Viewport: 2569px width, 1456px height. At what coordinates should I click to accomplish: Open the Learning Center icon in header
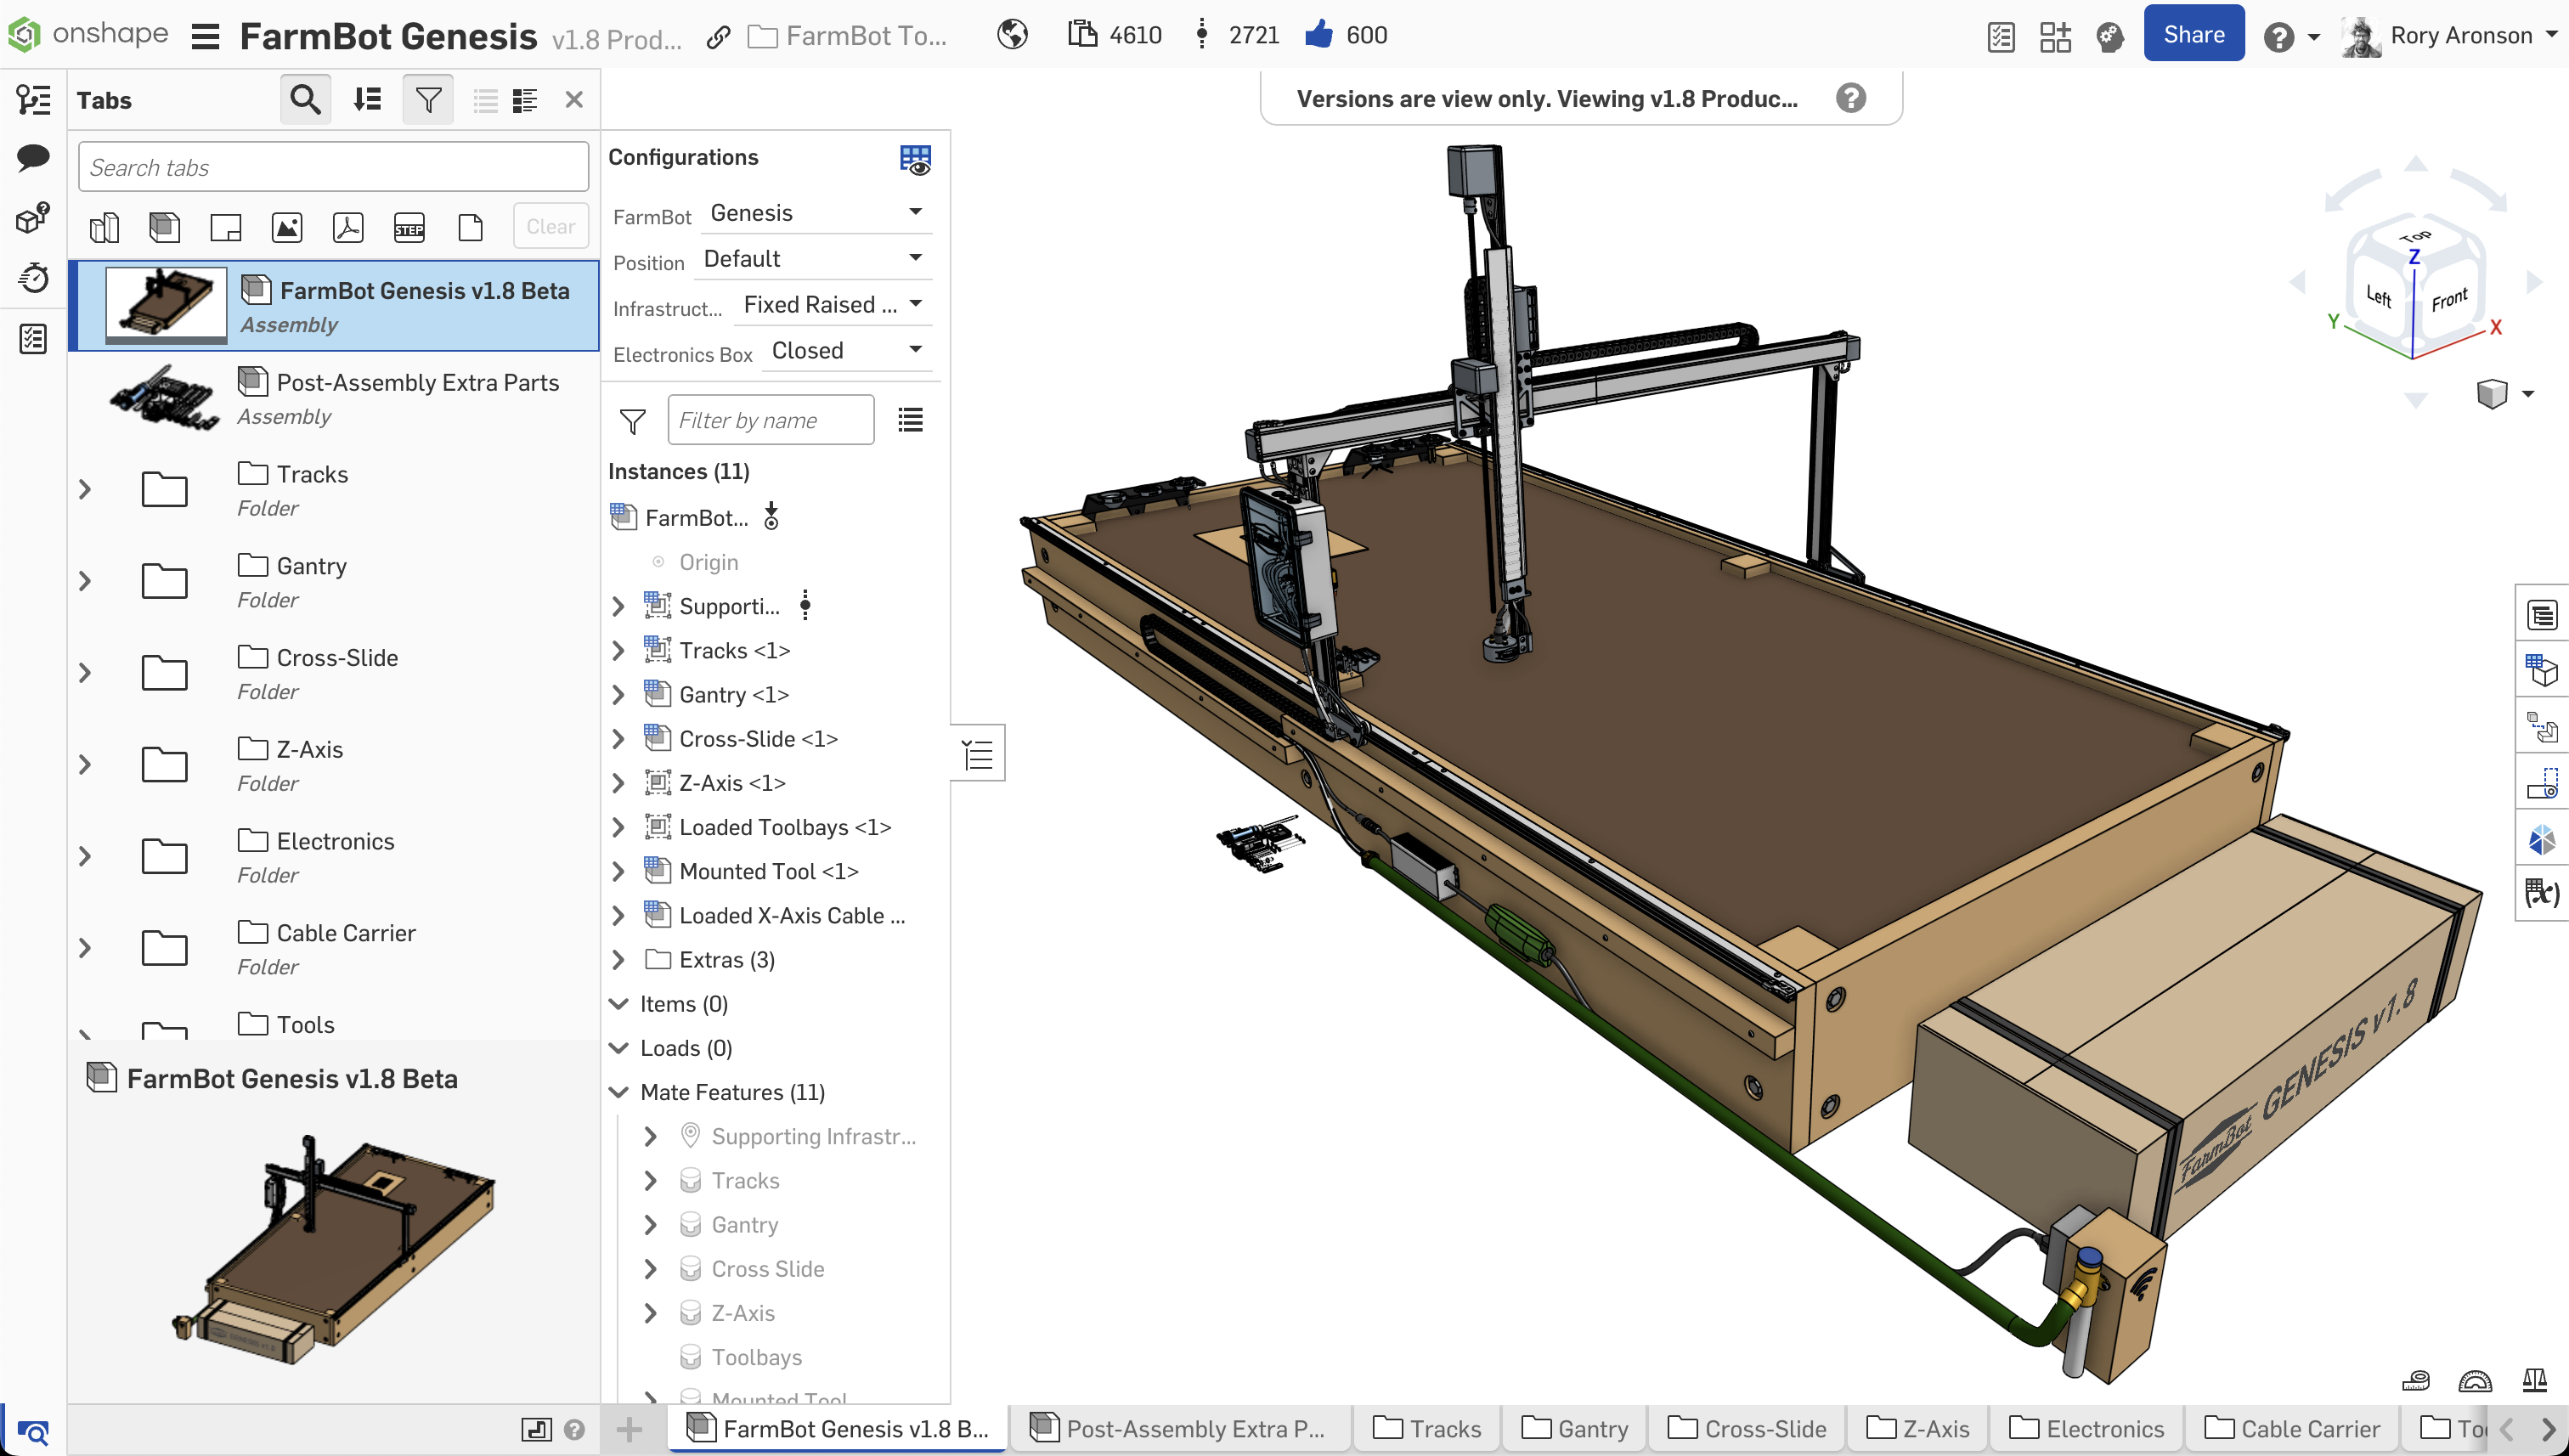tap(2110, 37)
